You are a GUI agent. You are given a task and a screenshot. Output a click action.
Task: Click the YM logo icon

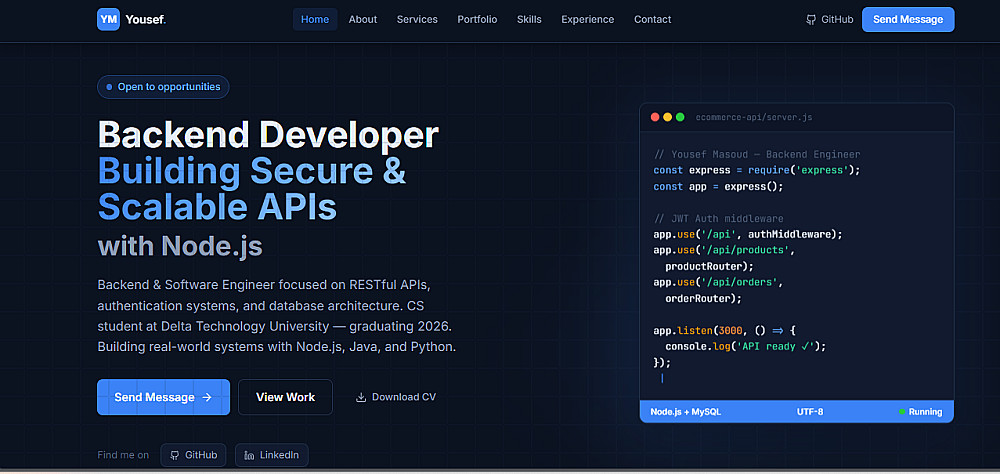[108, 19]
